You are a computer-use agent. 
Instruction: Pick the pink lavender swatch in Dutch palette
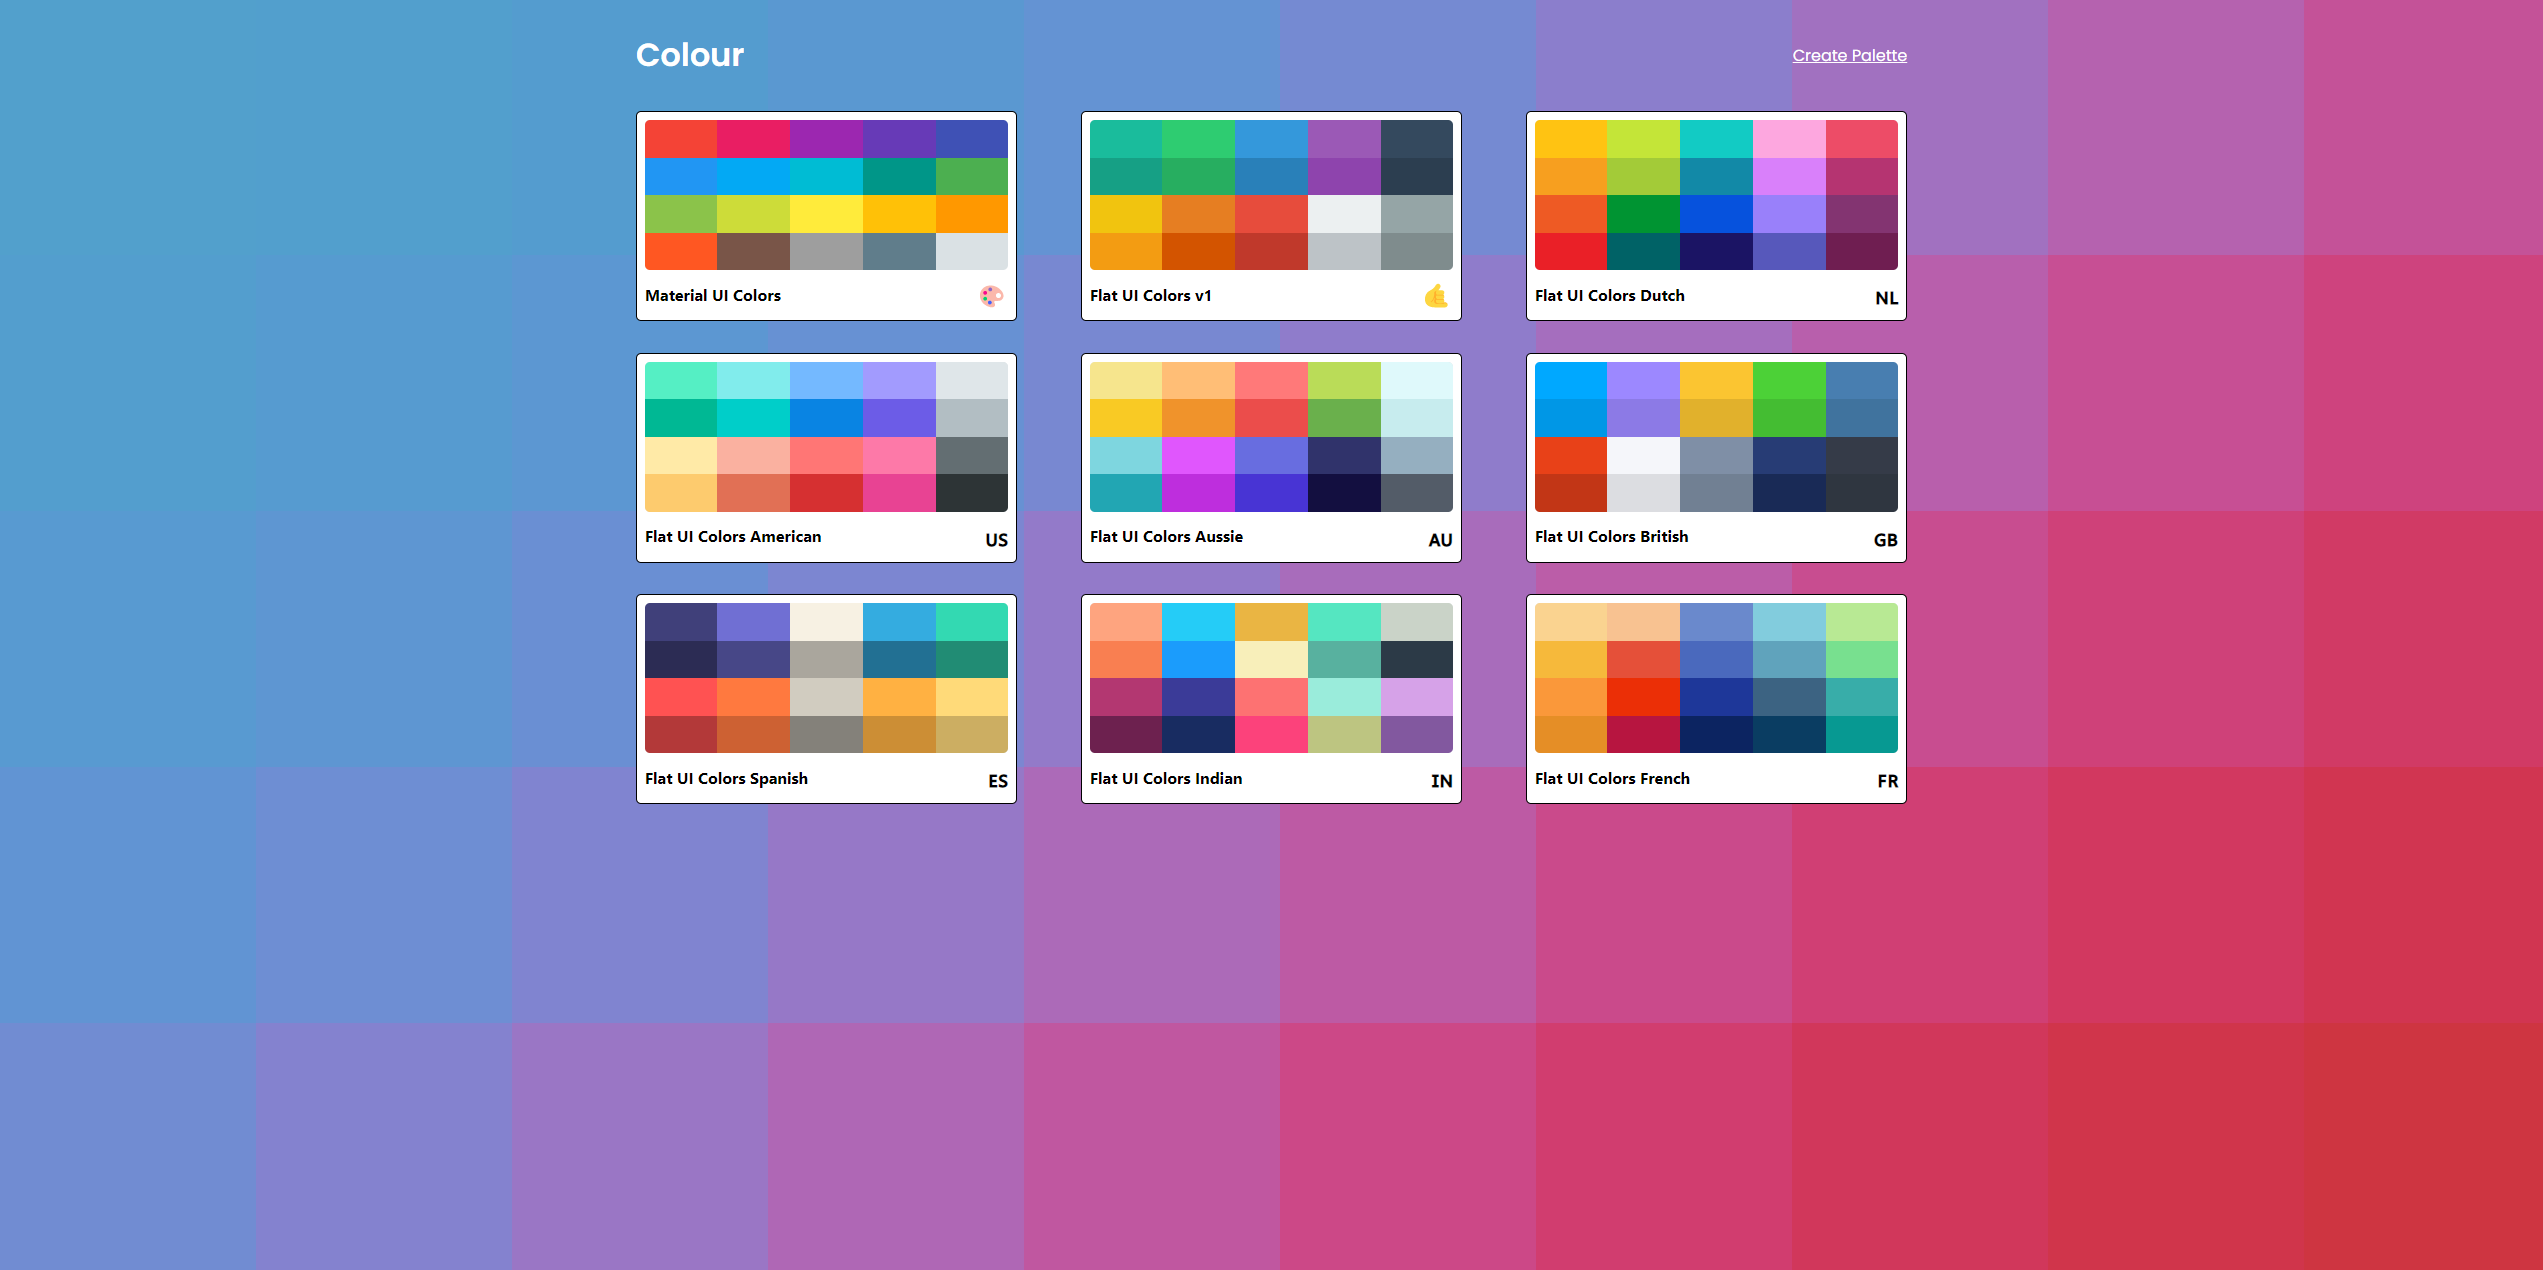1789,139
